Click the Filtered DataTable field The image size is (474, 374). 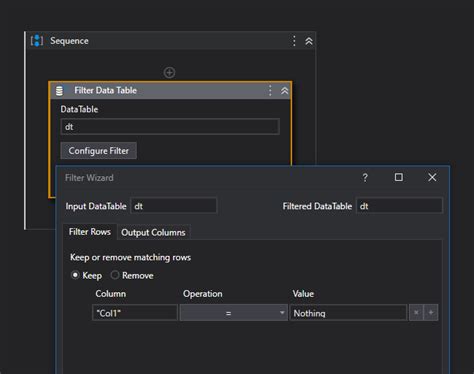pyautogui.click(x=399, y=206)
